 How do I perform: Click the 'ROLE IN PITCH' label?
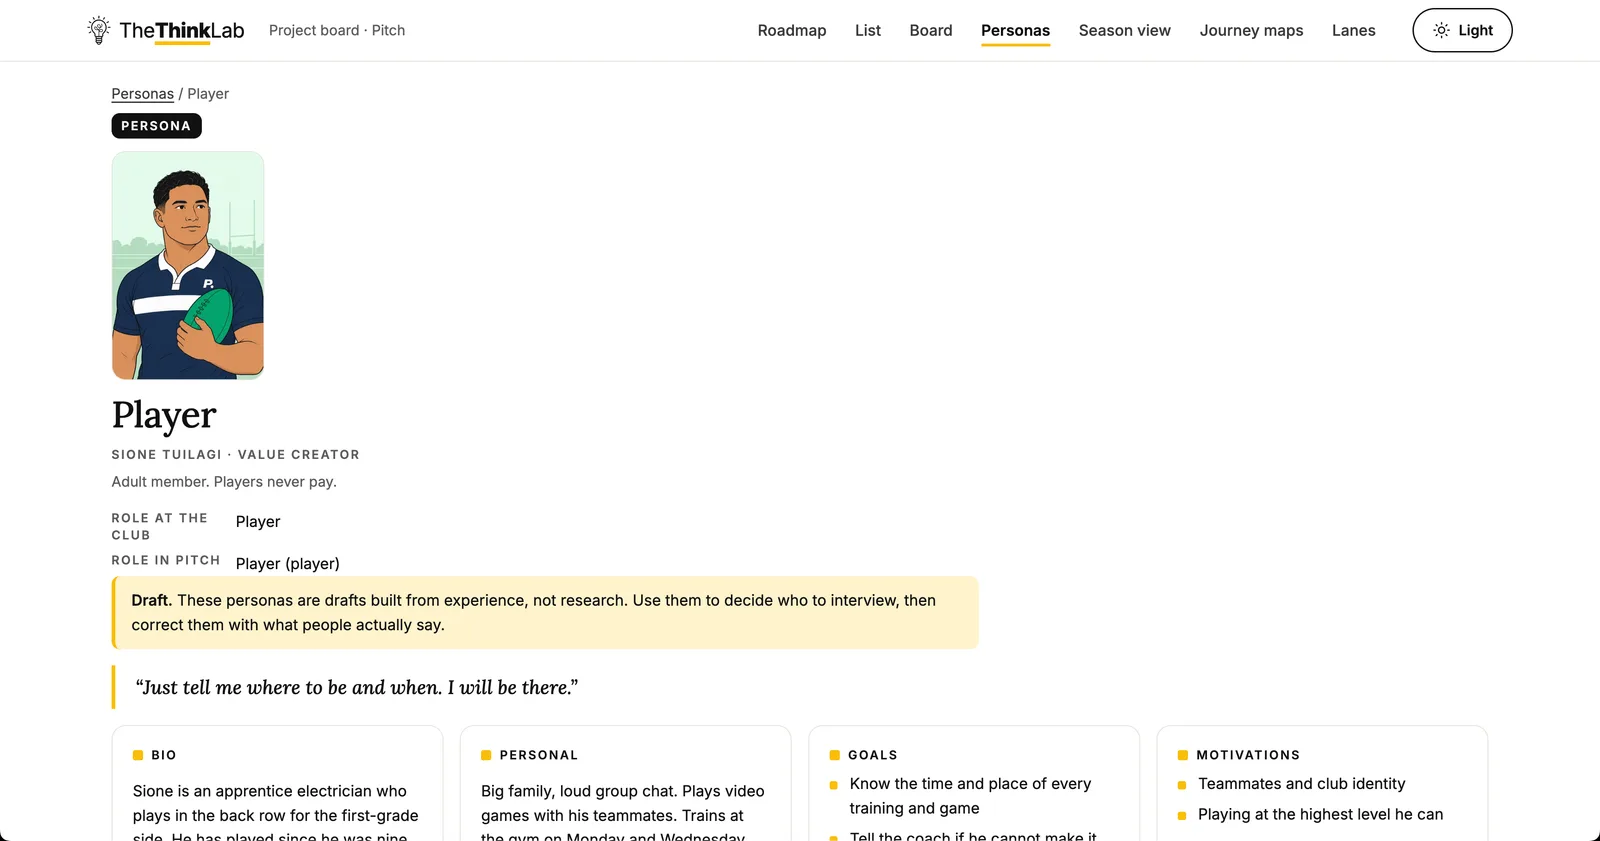(166, 560)
